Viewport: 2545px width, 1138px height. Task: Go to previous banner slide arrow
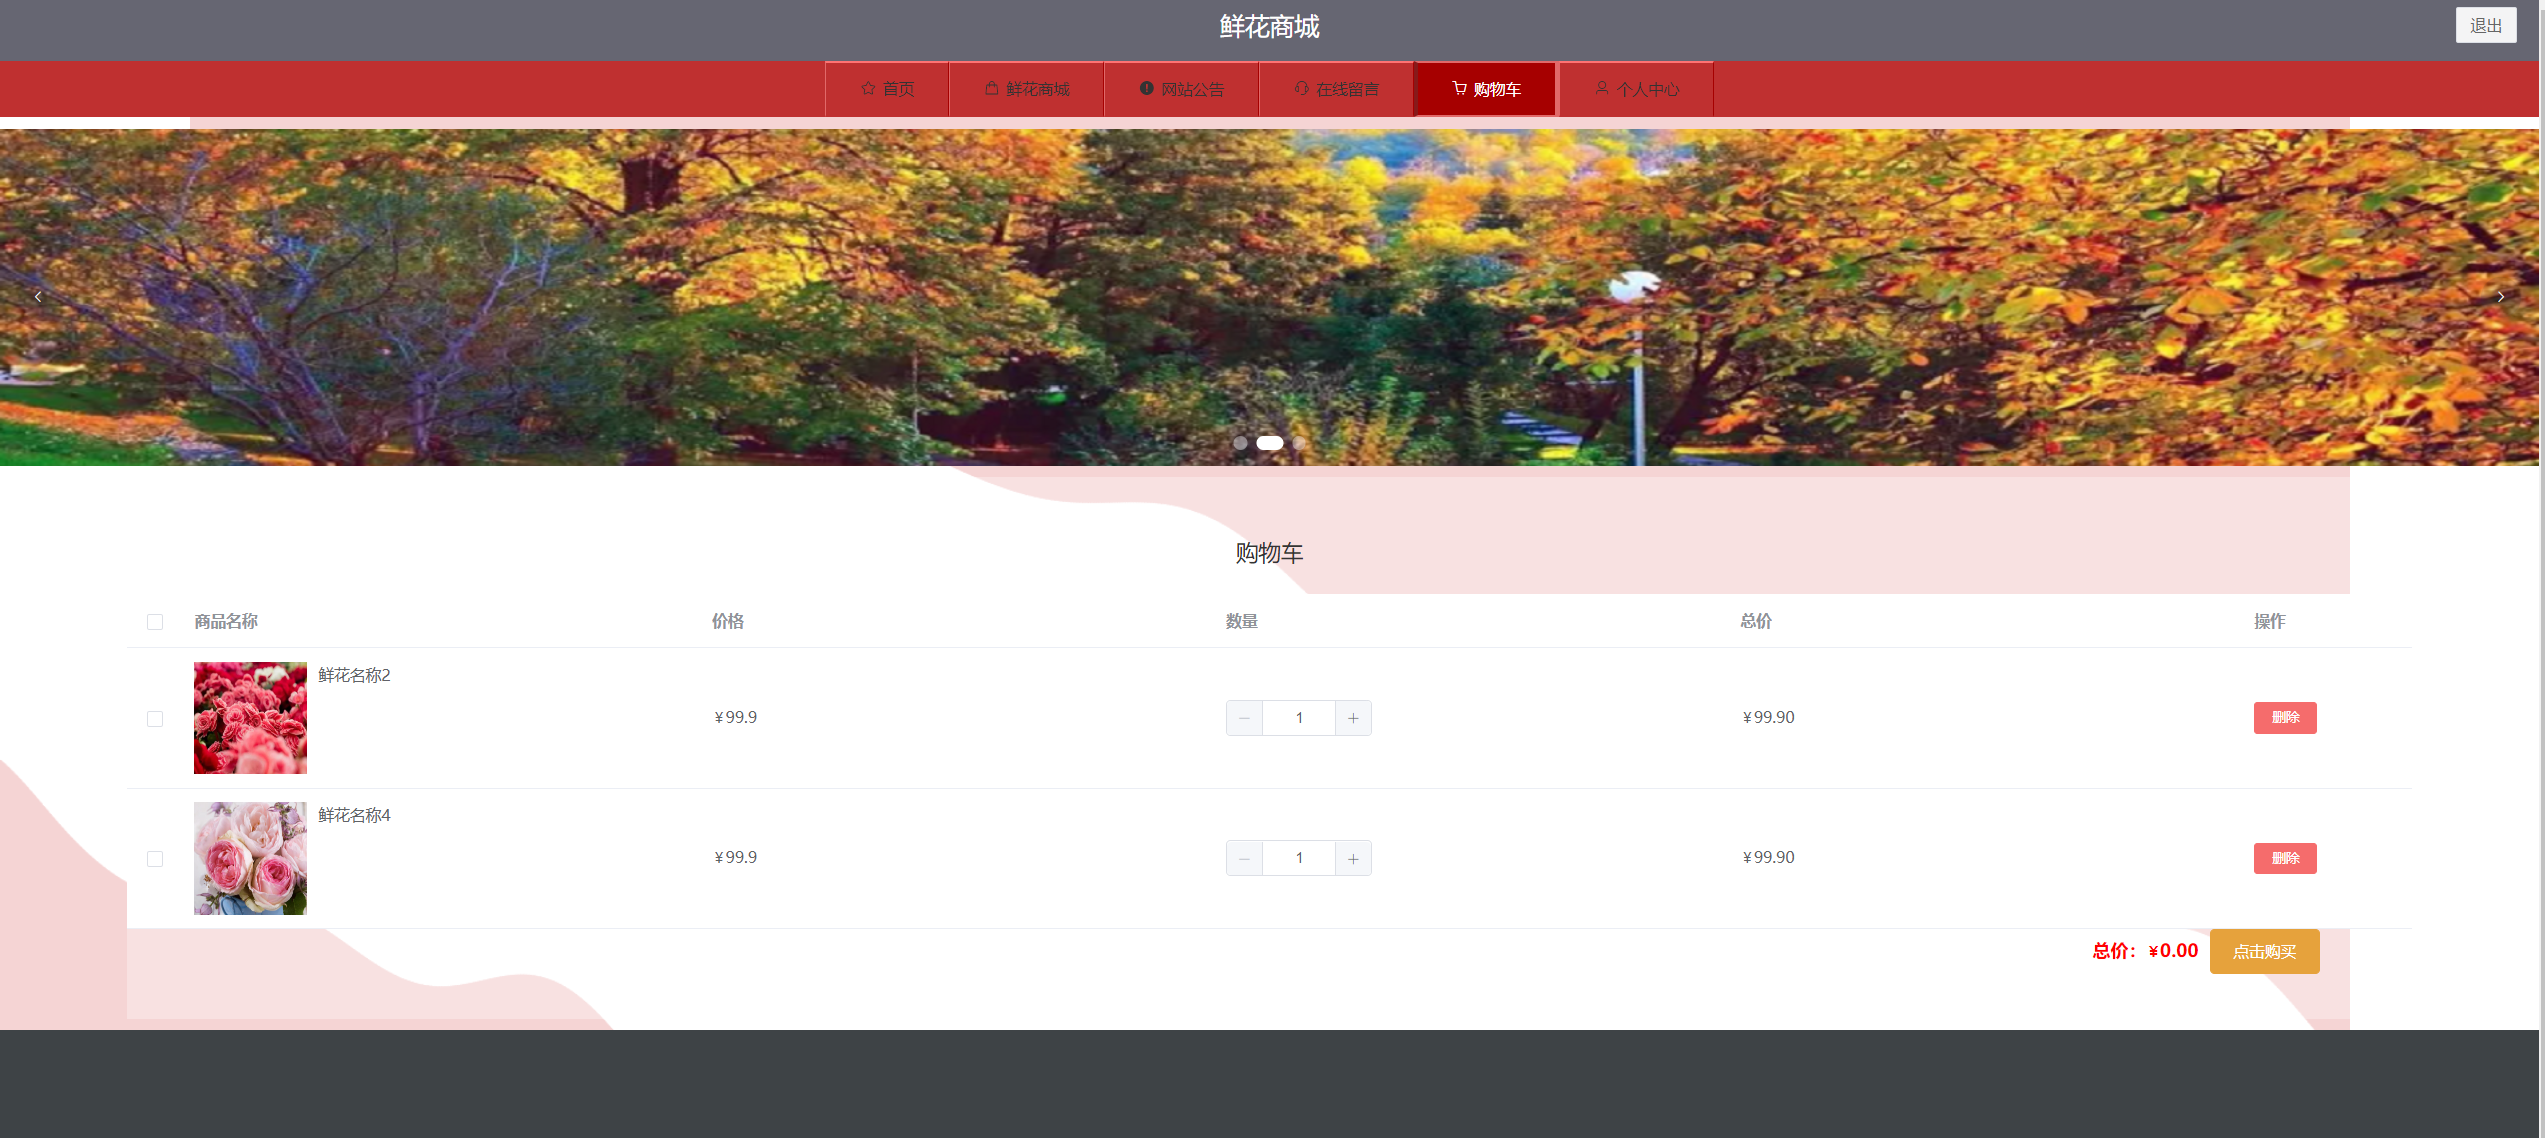tap(38, 297)
